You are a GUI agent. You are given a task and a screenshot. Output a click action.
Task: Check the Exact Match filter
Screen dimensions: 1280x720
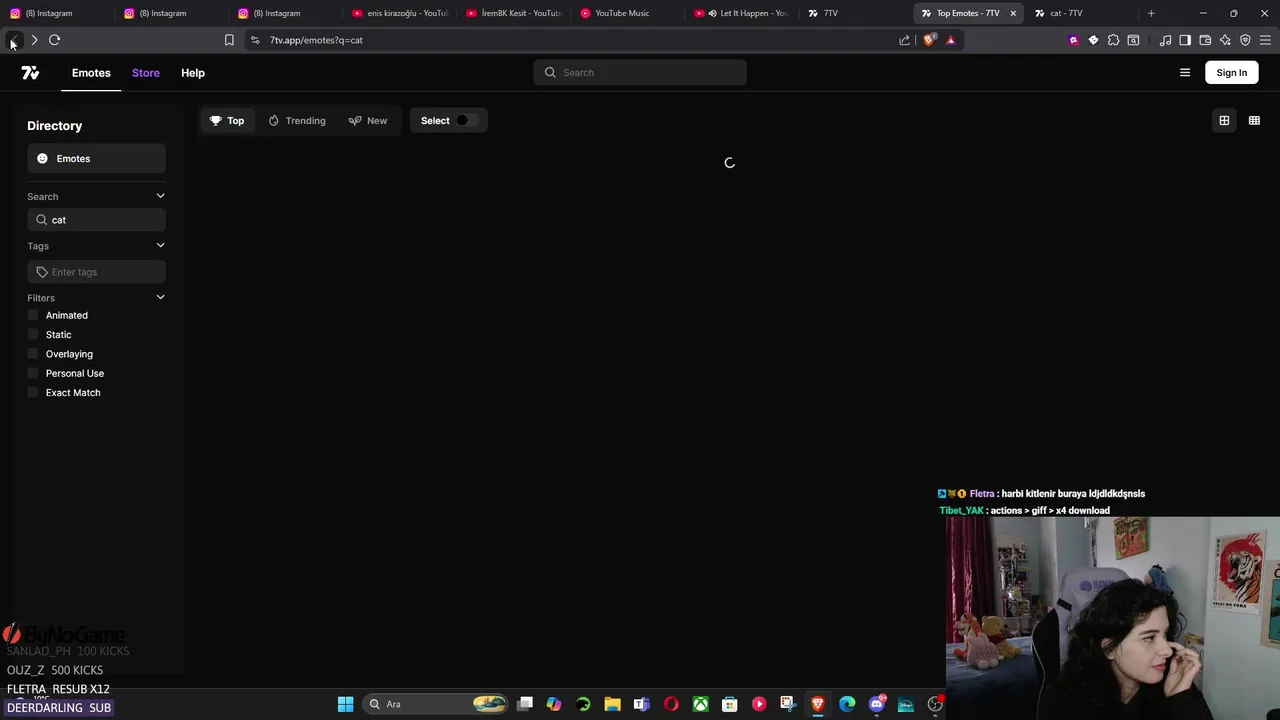(33, 393)
